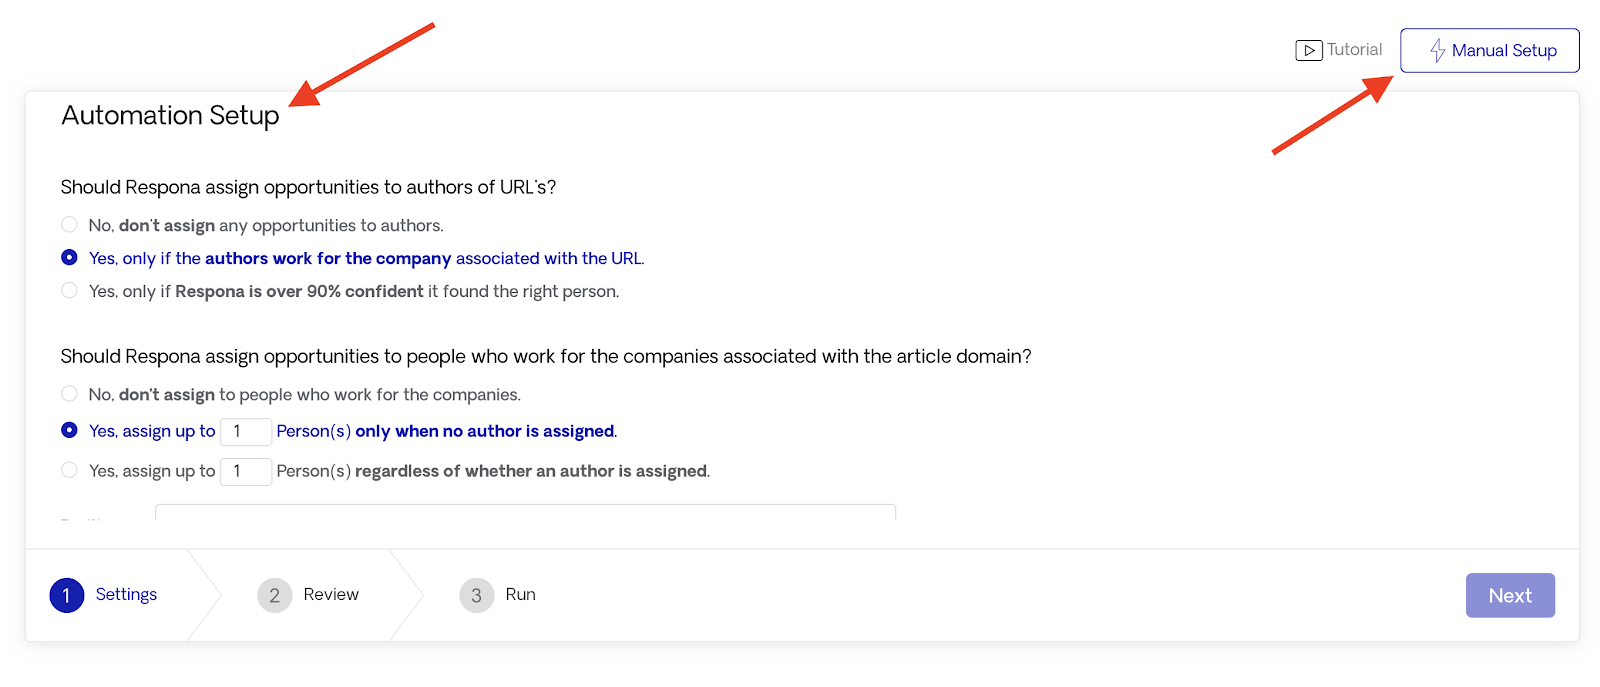Click the Tutorial play icon
The image size is (1600, 687).
[x=1308, y=50]
